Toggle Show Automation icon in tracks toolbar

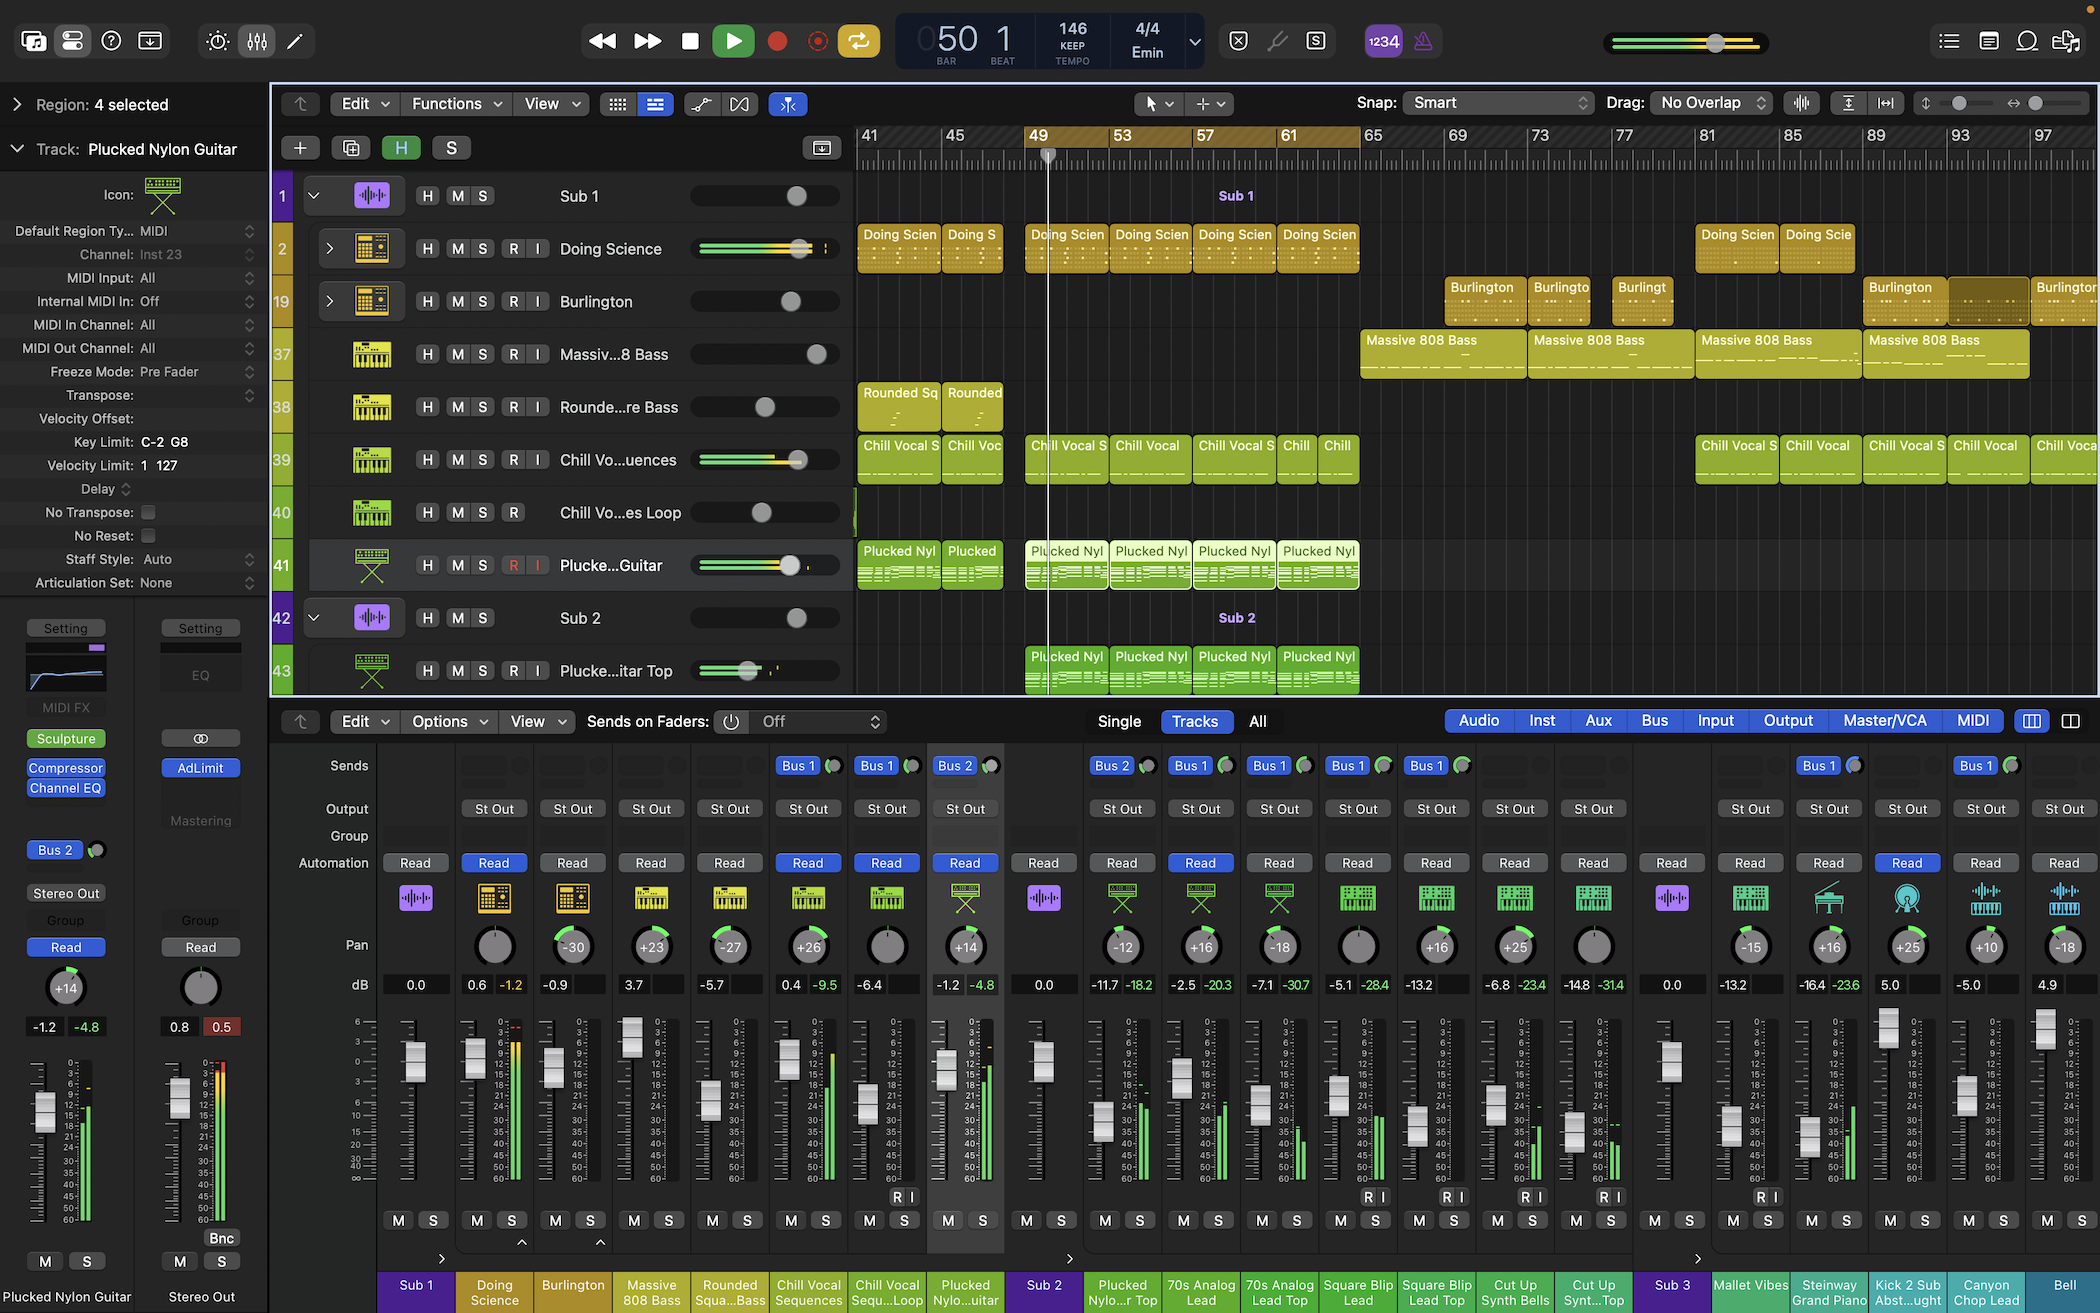[x=701, y=104]
